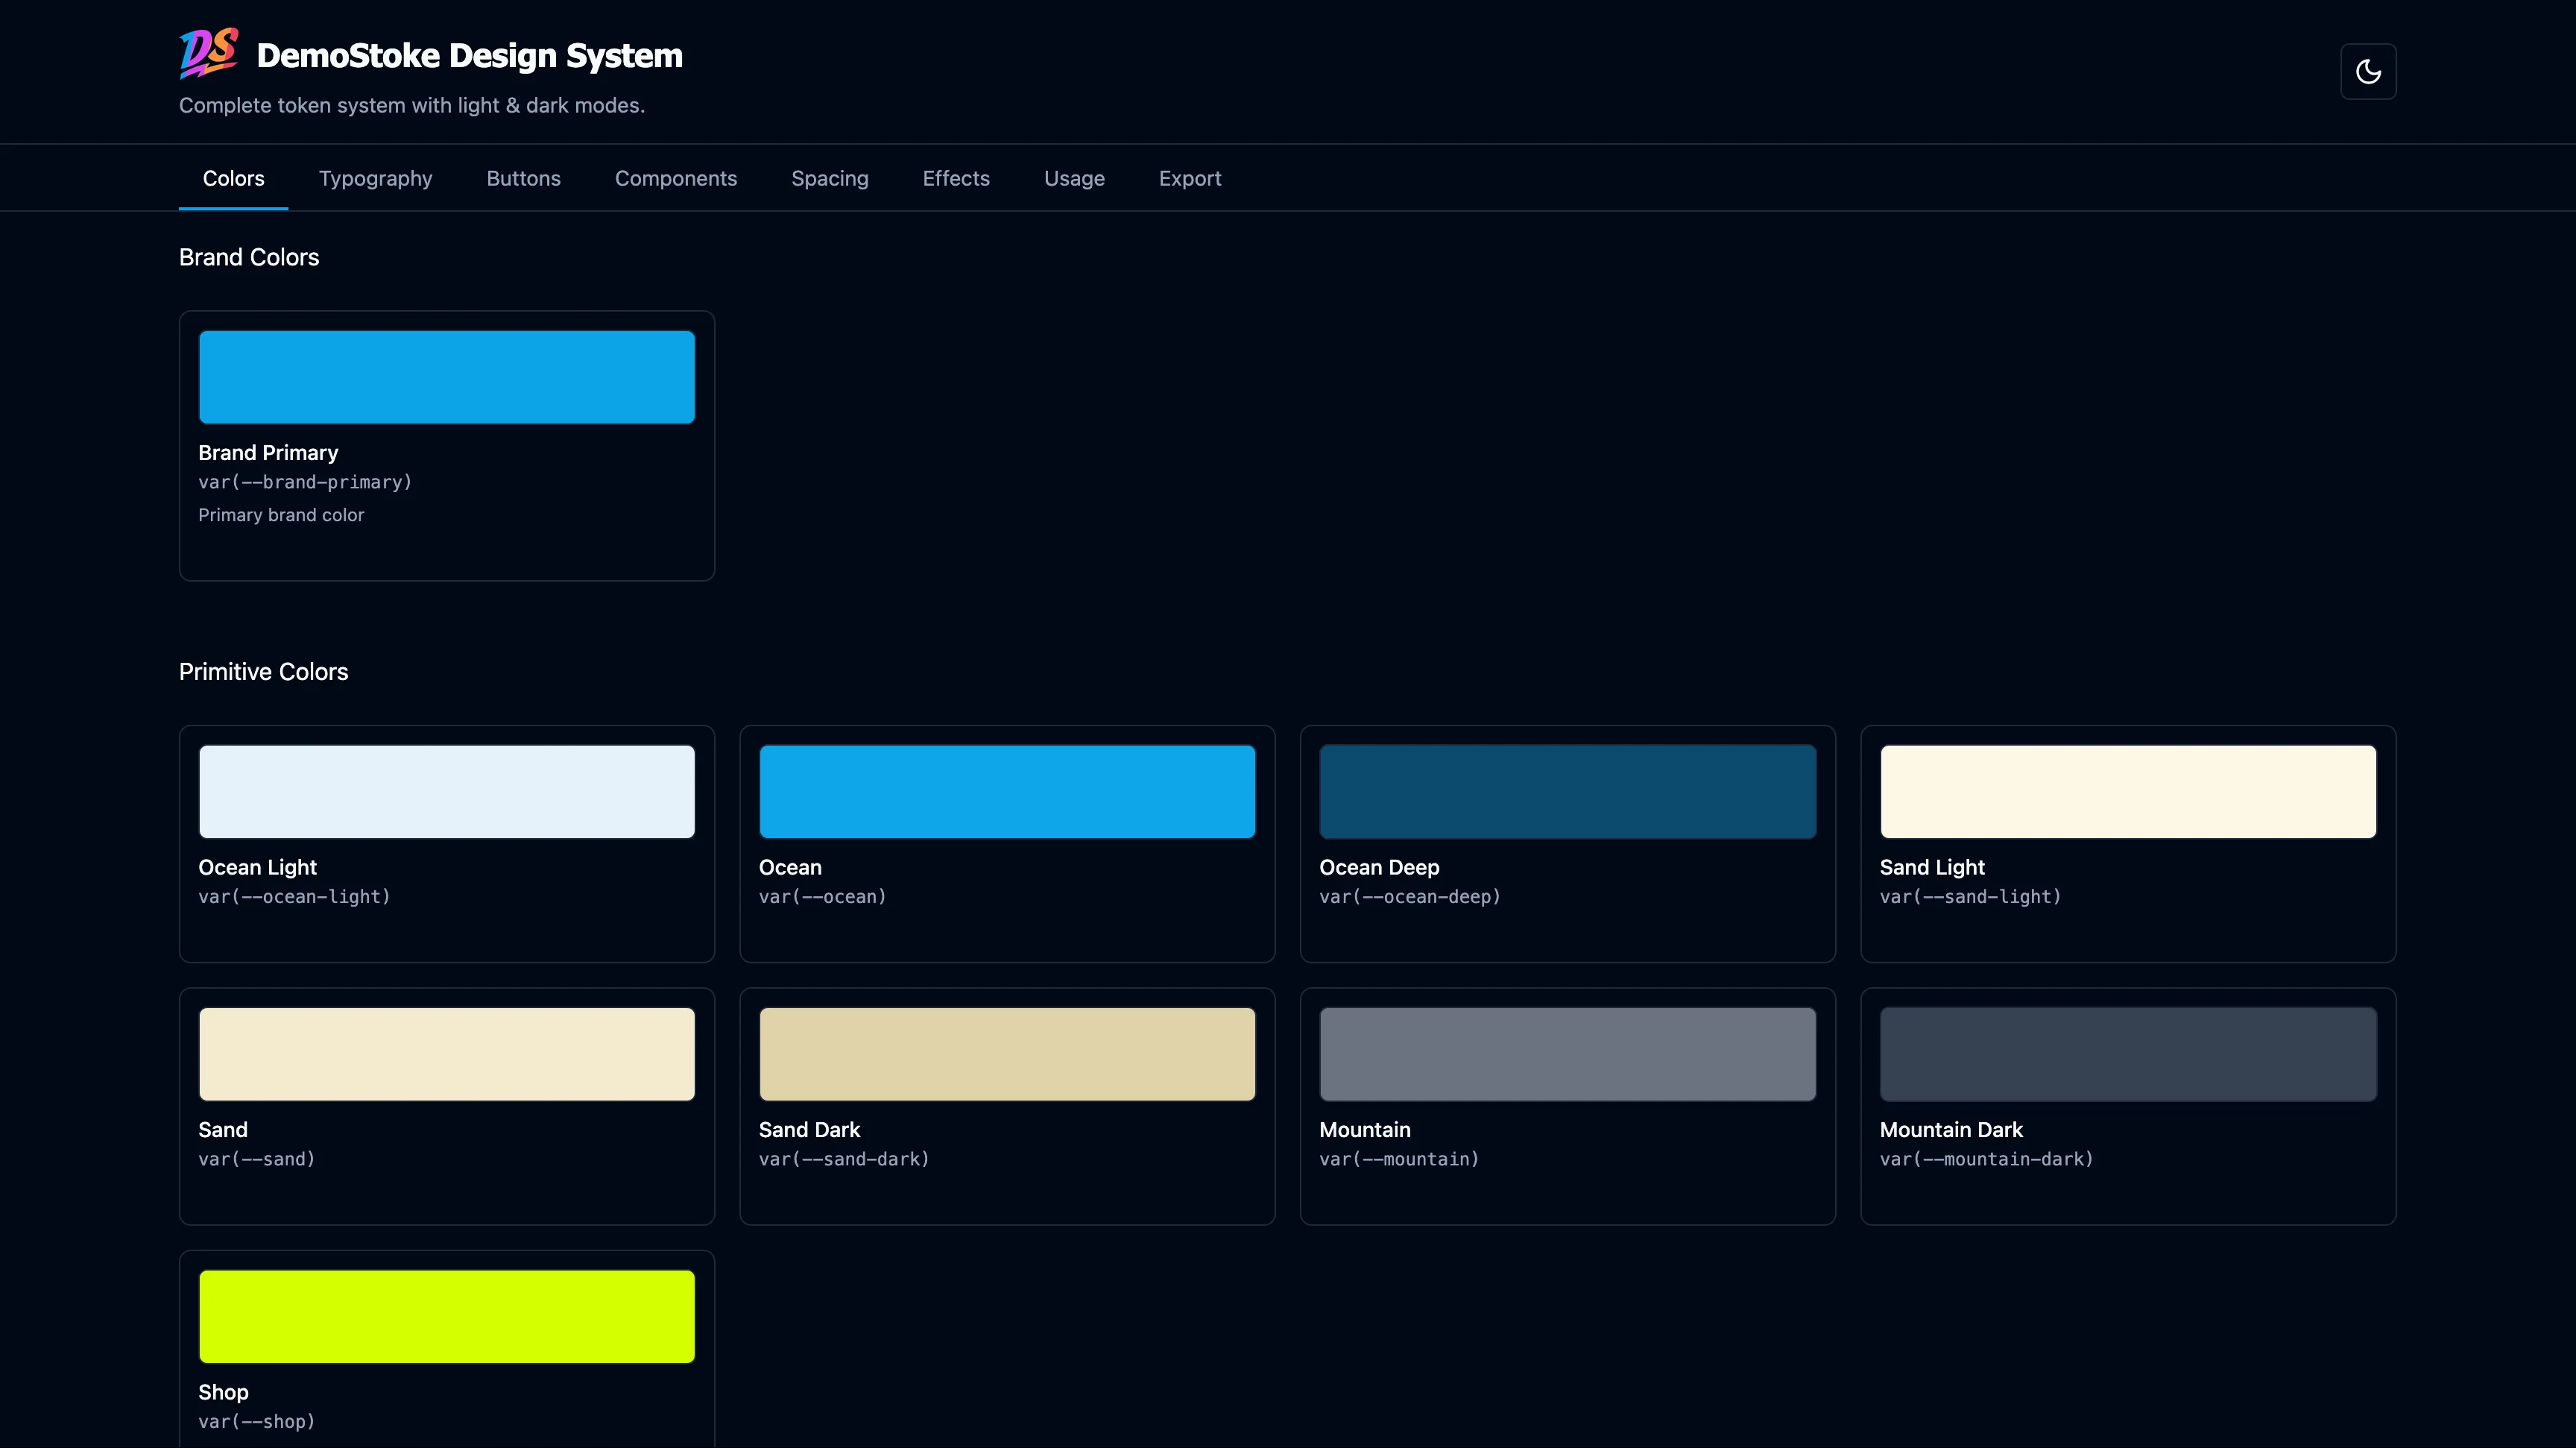Click the DemoStoke DS logo
The height and width of the screenshot is (1448, 2576).
pyautogui.click(x=207, y=54)
